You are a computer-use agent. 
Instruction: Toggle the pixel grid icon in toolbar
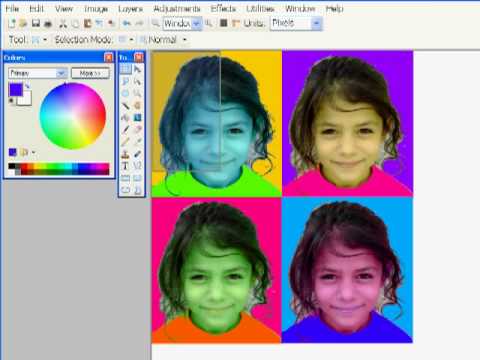224,23
